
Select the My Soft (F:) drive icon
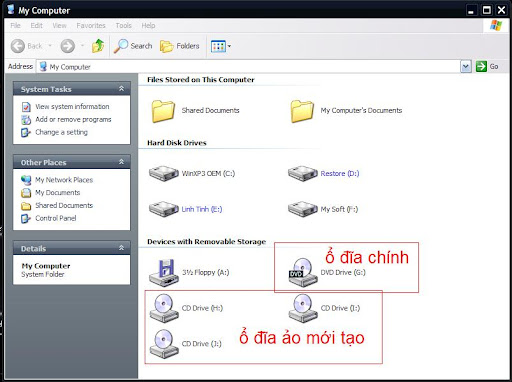pyautogui.click(x=303, y=209)
